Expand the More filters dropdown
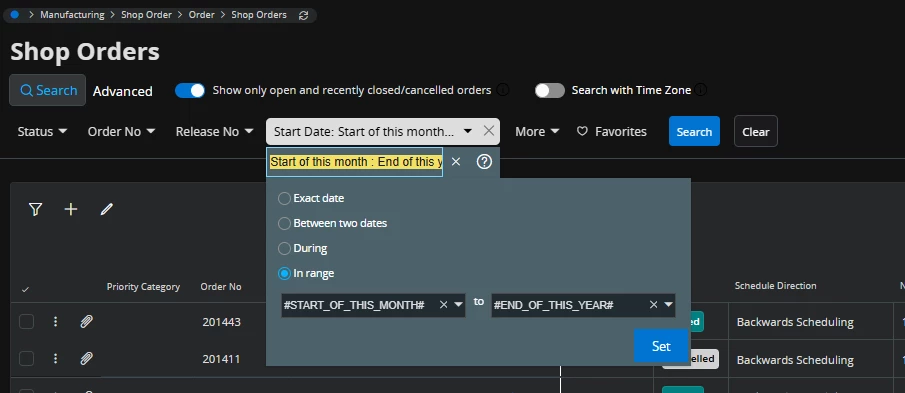Screen dimensions: 905x393 click(537, 132)
